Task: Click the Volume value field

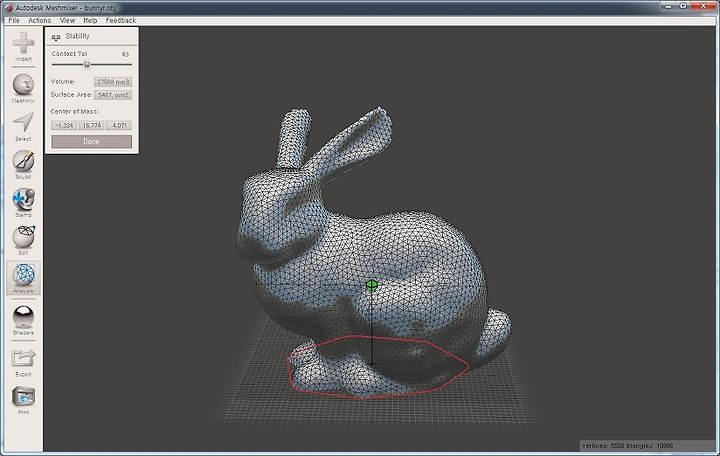Action: pyautogui.click(x=113, y=82)
